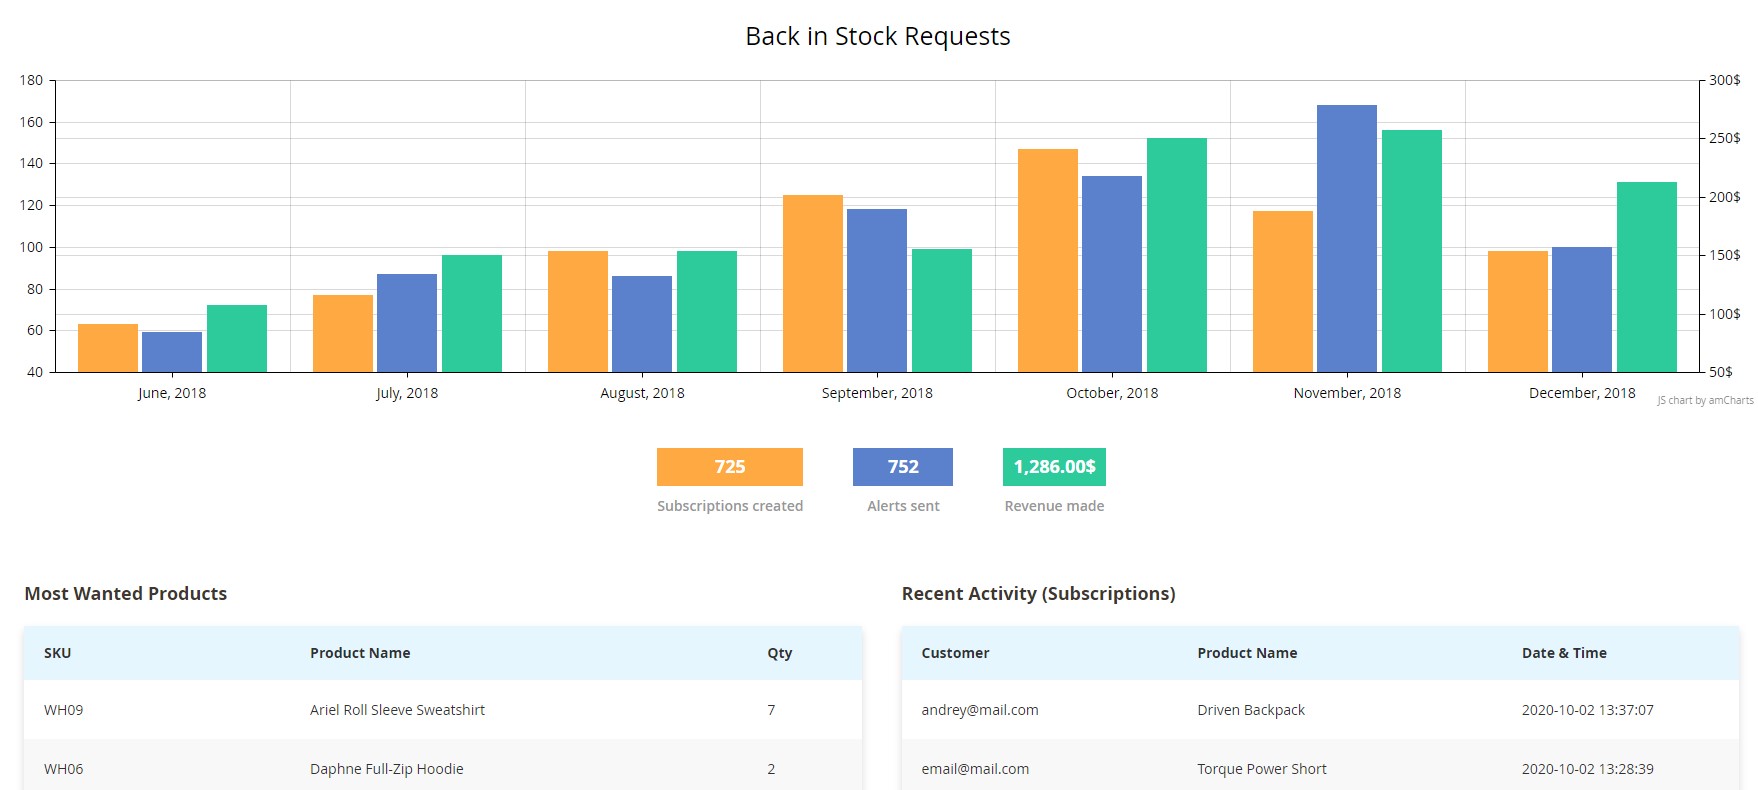The image size is (1758, 790).
Task: Click the SKU column header
Action: 57,653
